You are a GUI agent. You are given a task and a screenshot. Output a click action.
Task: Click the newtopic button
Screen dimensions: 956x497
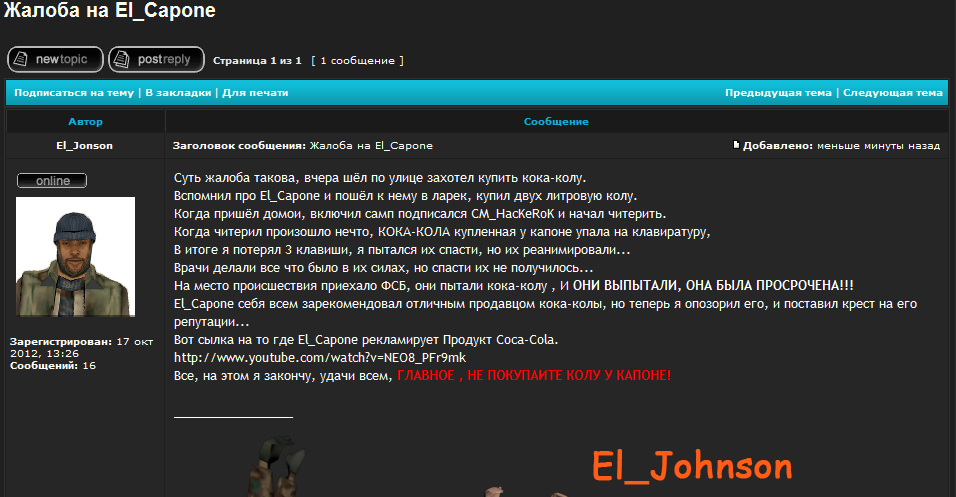[54, 60]
